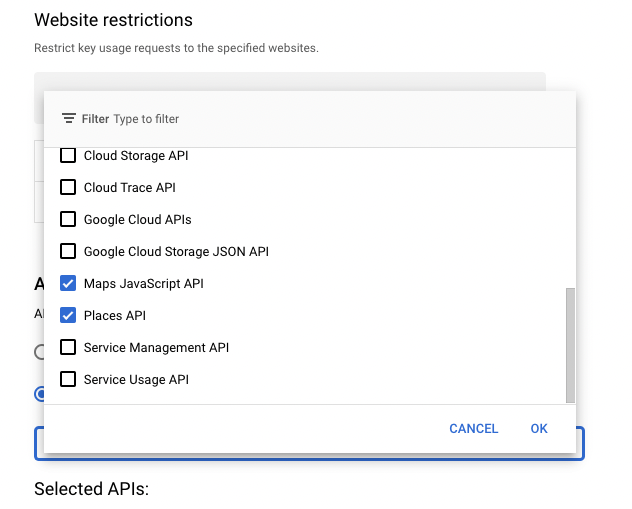Click the 'Selected APIs:' heading
Image resolution: width=632 pixels, height=509 pixels.
pyautogui.click(x=91, y=489)
